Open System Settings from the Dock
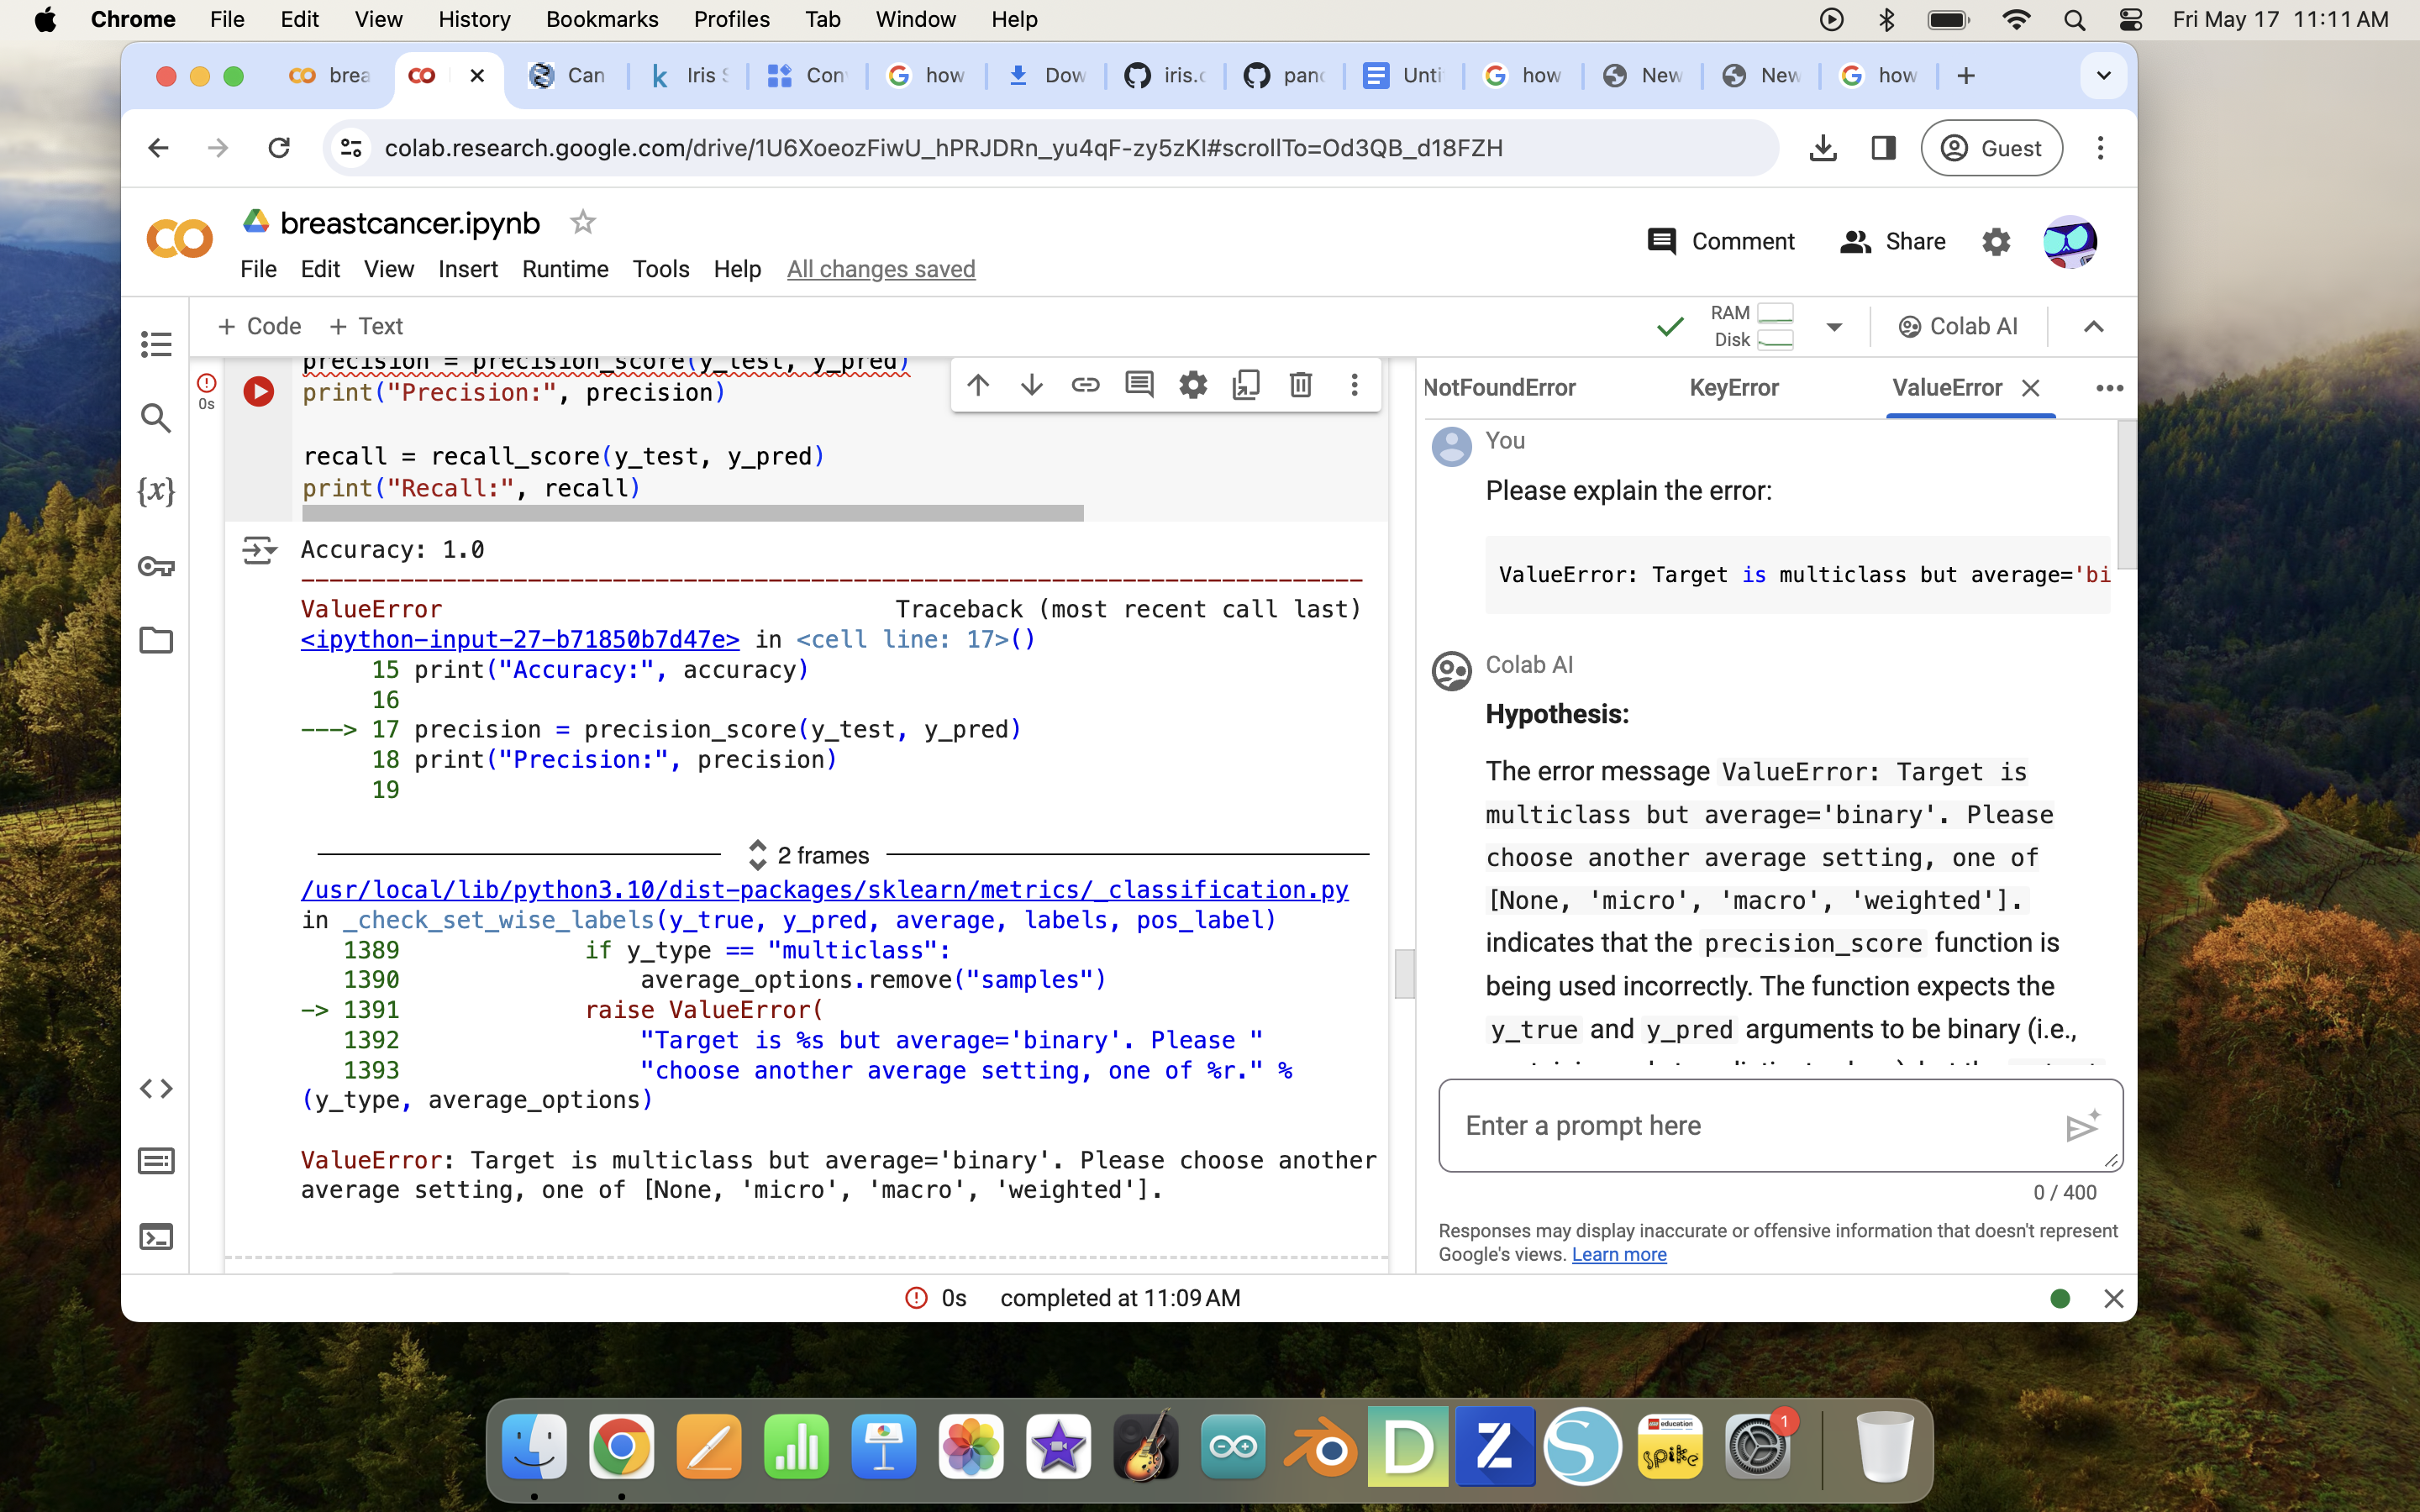Viewport: 2420px width, 1512px height. point(1758,1447)
